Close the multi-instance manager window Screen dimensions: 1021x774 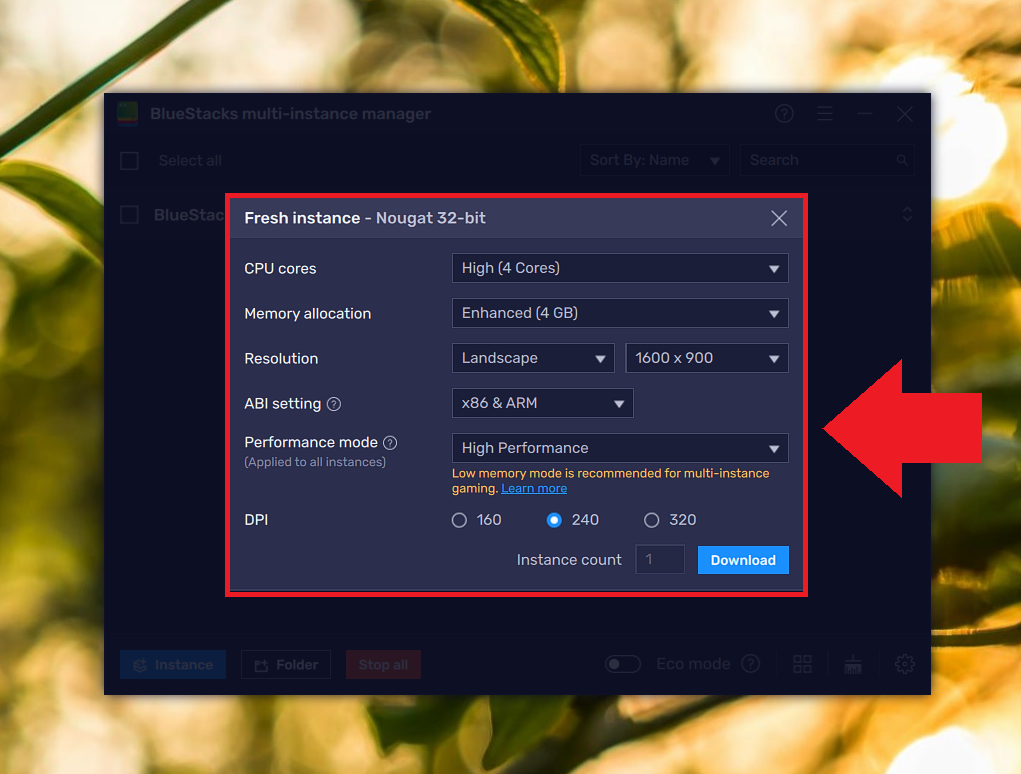[x=904, y=114]
